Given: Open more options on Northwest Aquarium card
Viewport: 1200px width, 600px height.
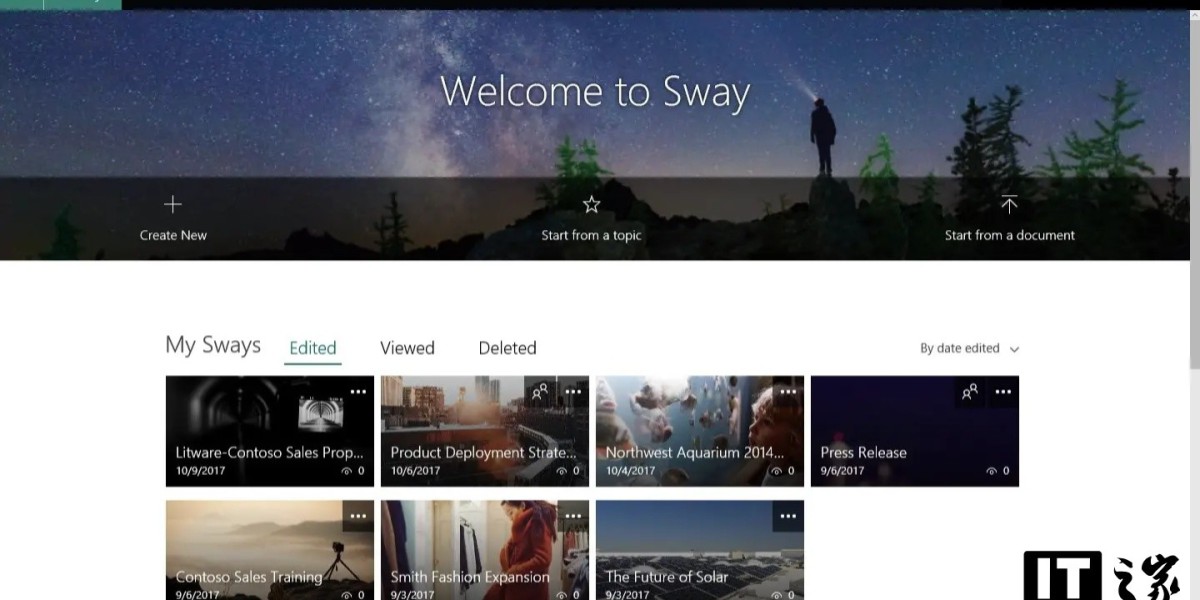Looking at the screenshot, I should (788, 392).
